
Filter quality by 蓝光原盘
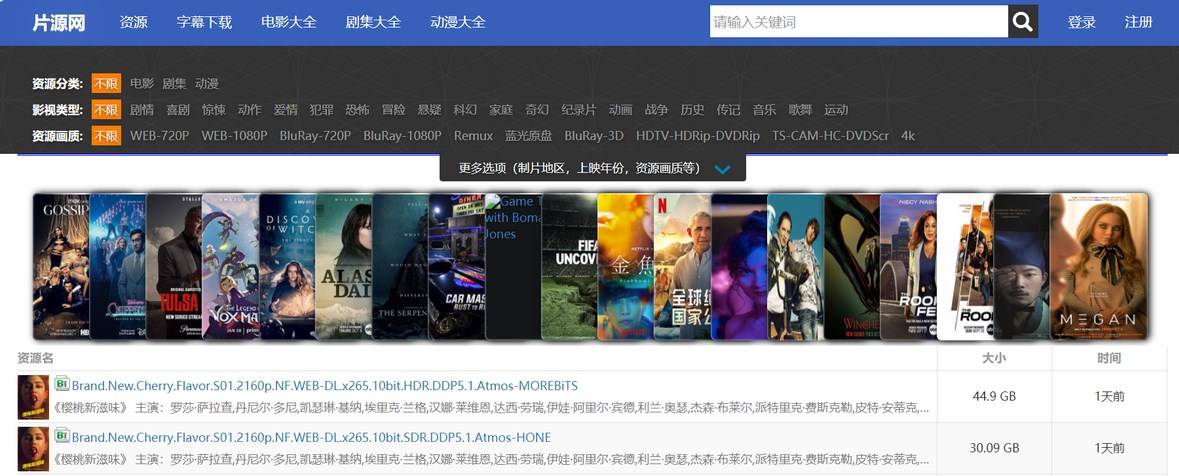(529, 136)
